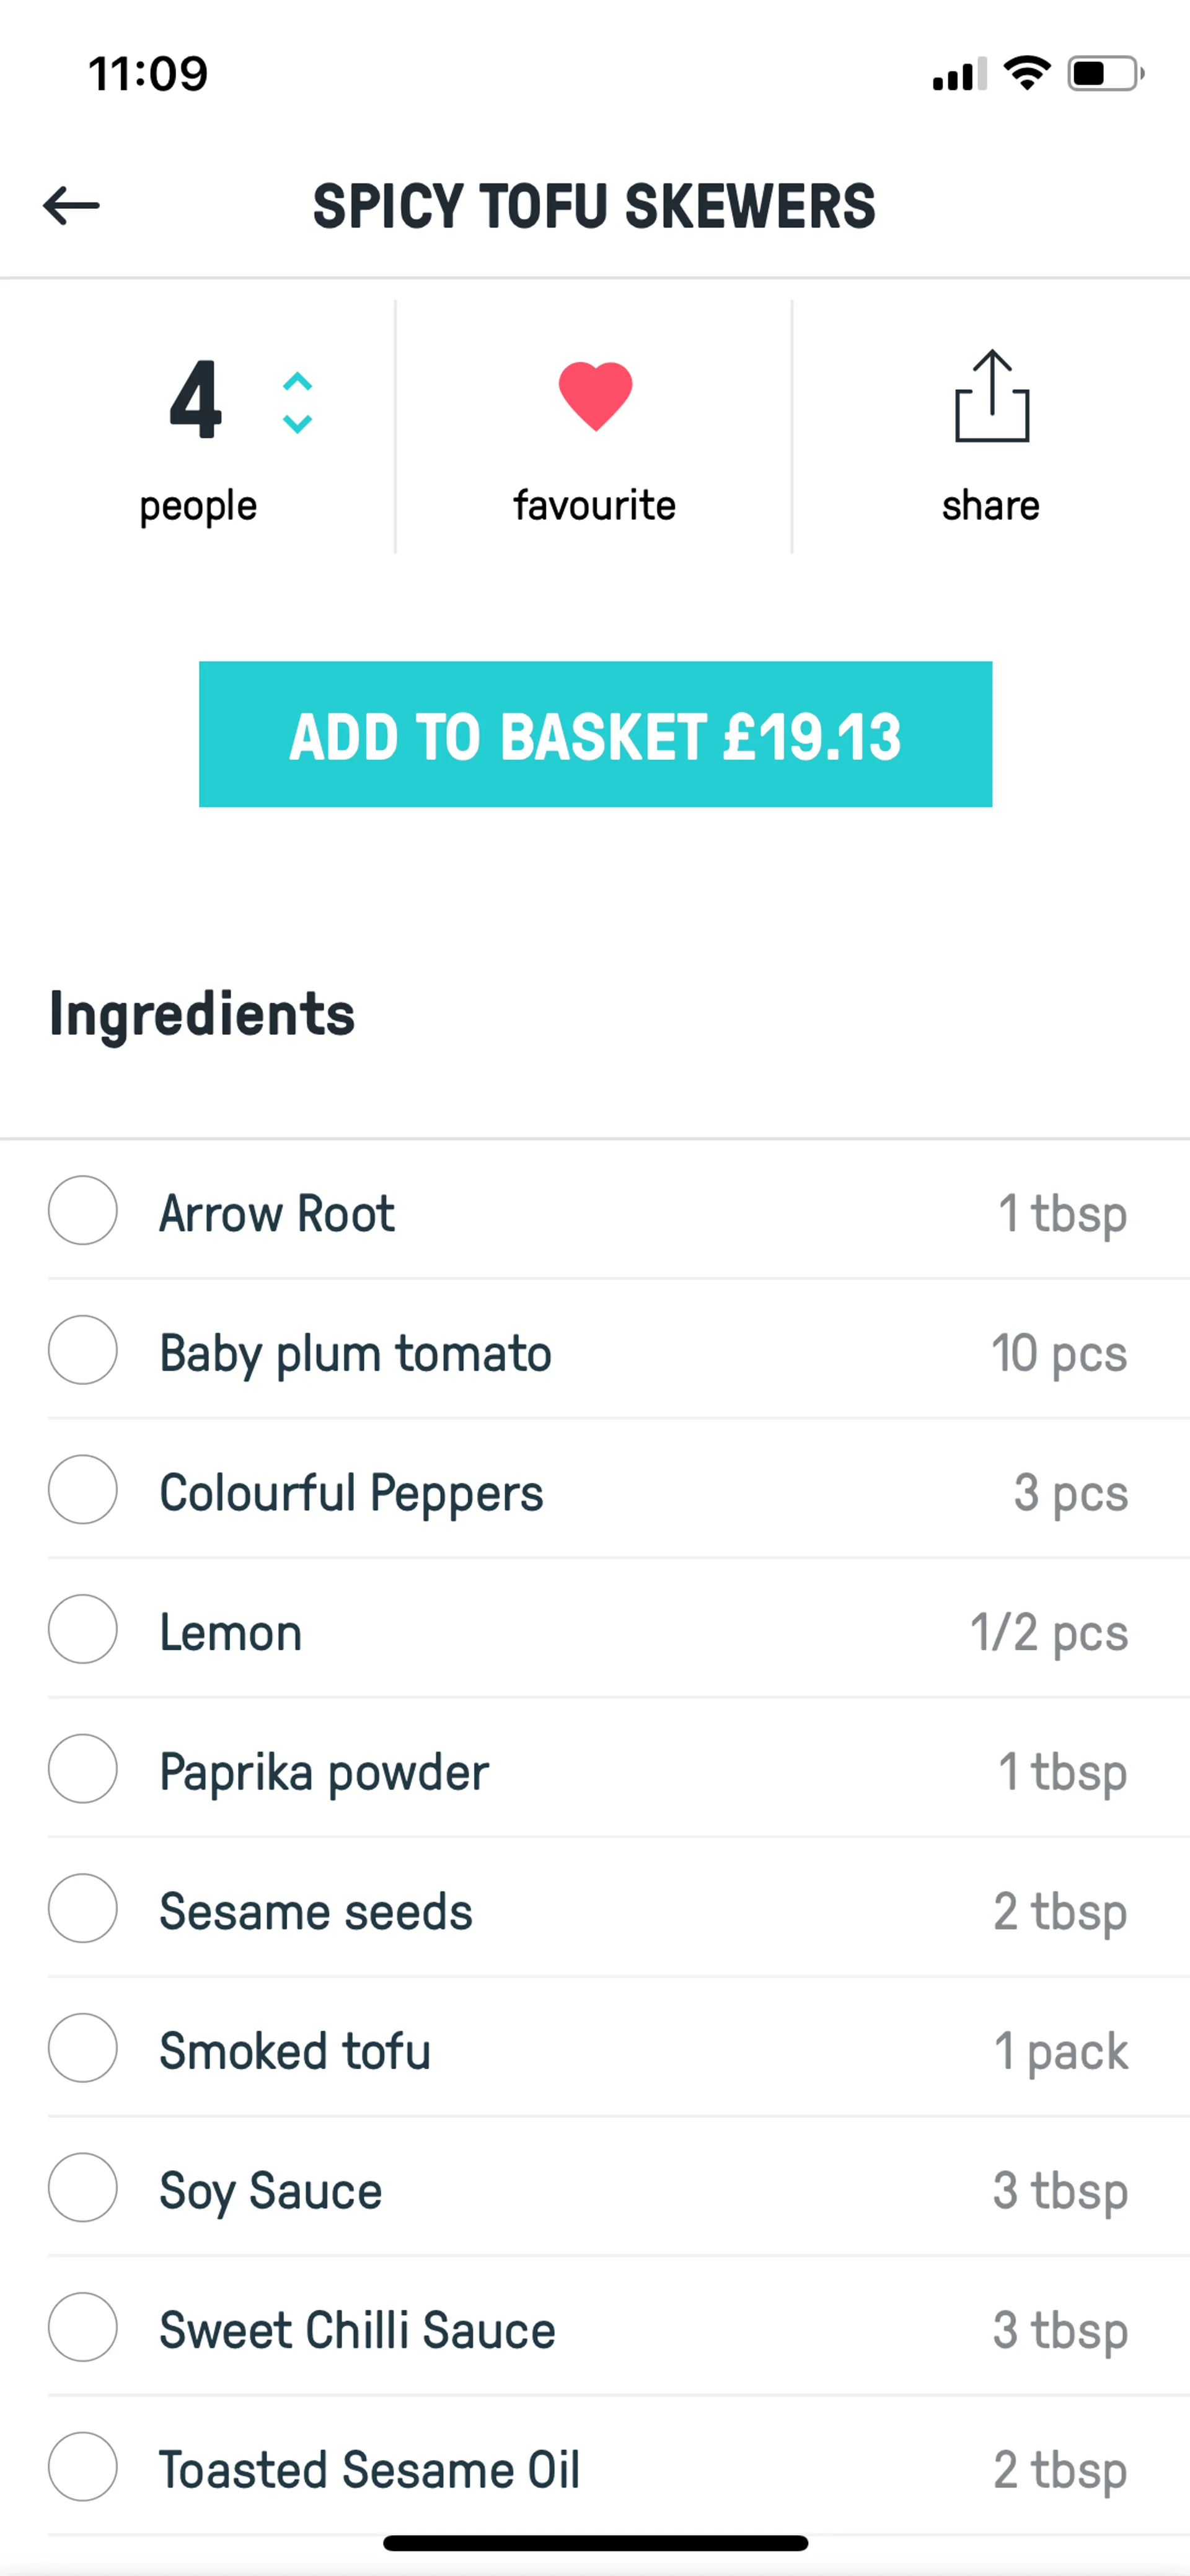Check the Soy Sauce ingredient

coord(83,2188)
